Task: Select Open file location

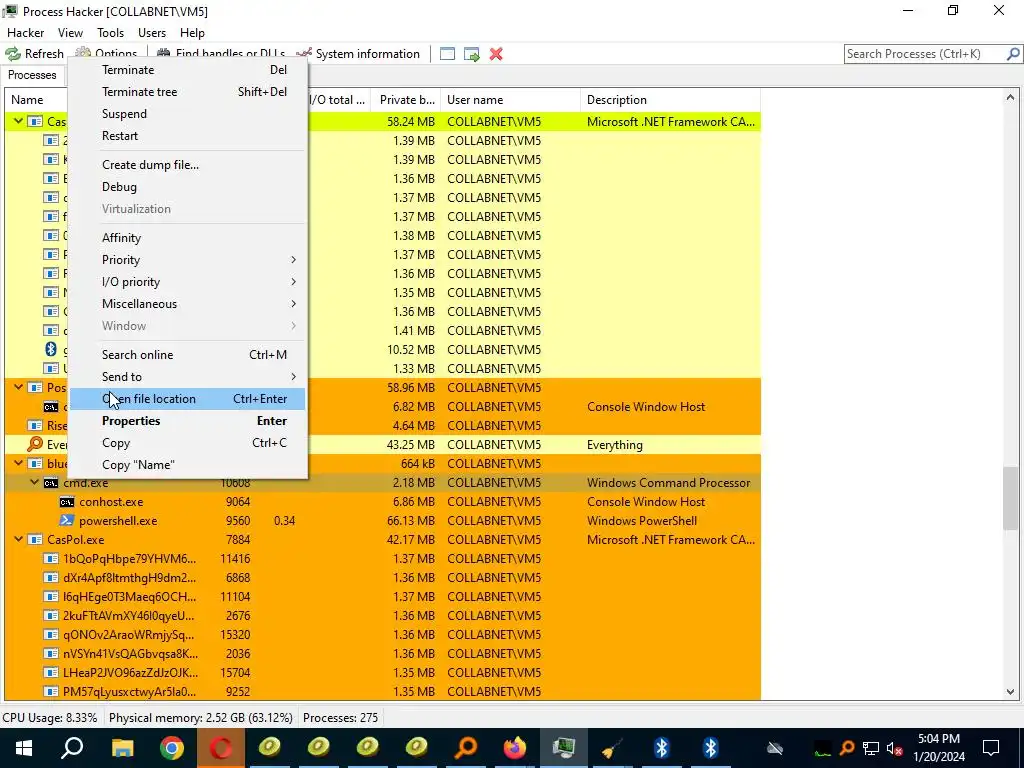Action: [x=187, y=399]
